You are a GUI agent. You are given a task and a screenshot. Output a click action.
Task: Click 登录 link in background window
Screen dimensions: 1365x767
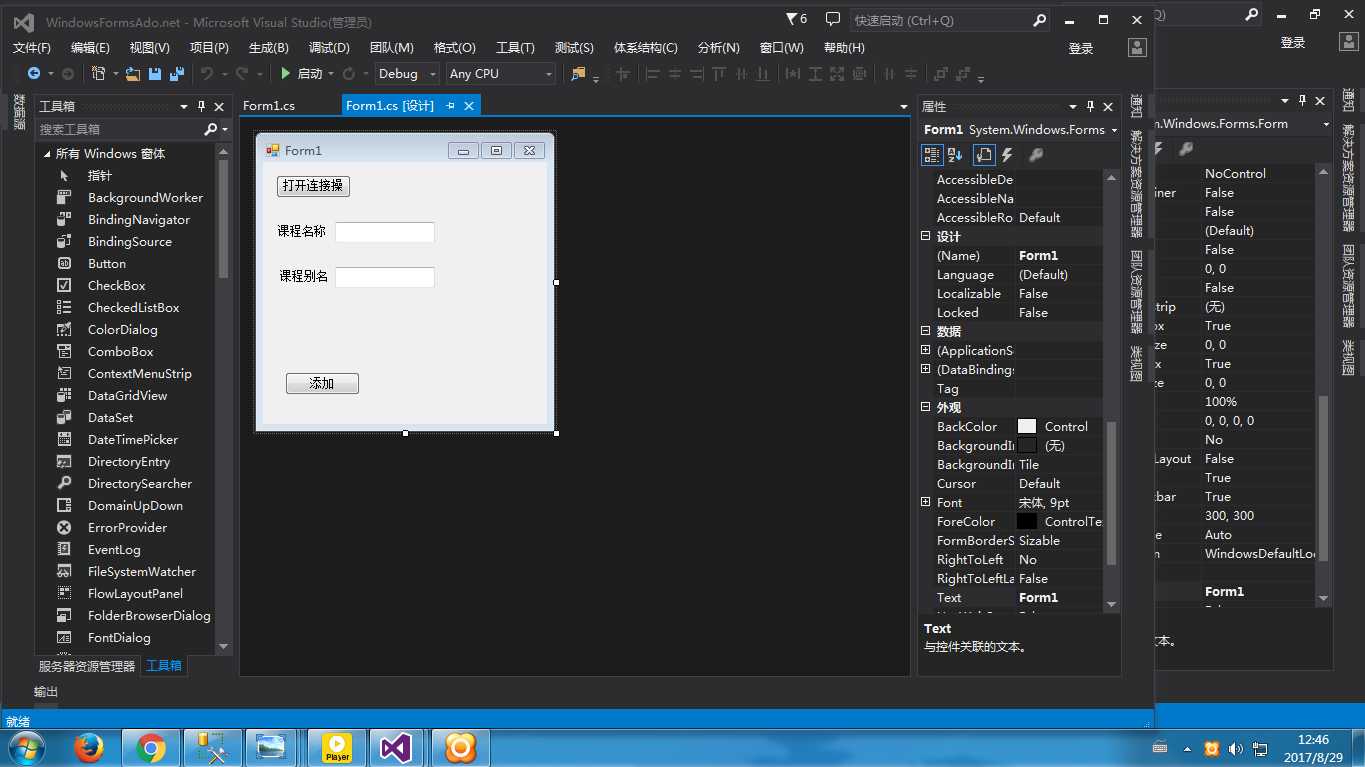1293,42
